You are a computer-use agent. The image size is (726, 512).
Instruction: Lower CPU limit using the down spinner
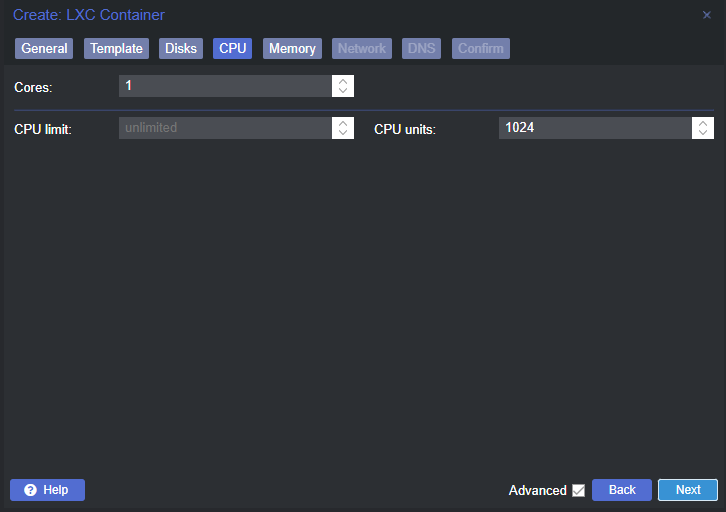343,133
